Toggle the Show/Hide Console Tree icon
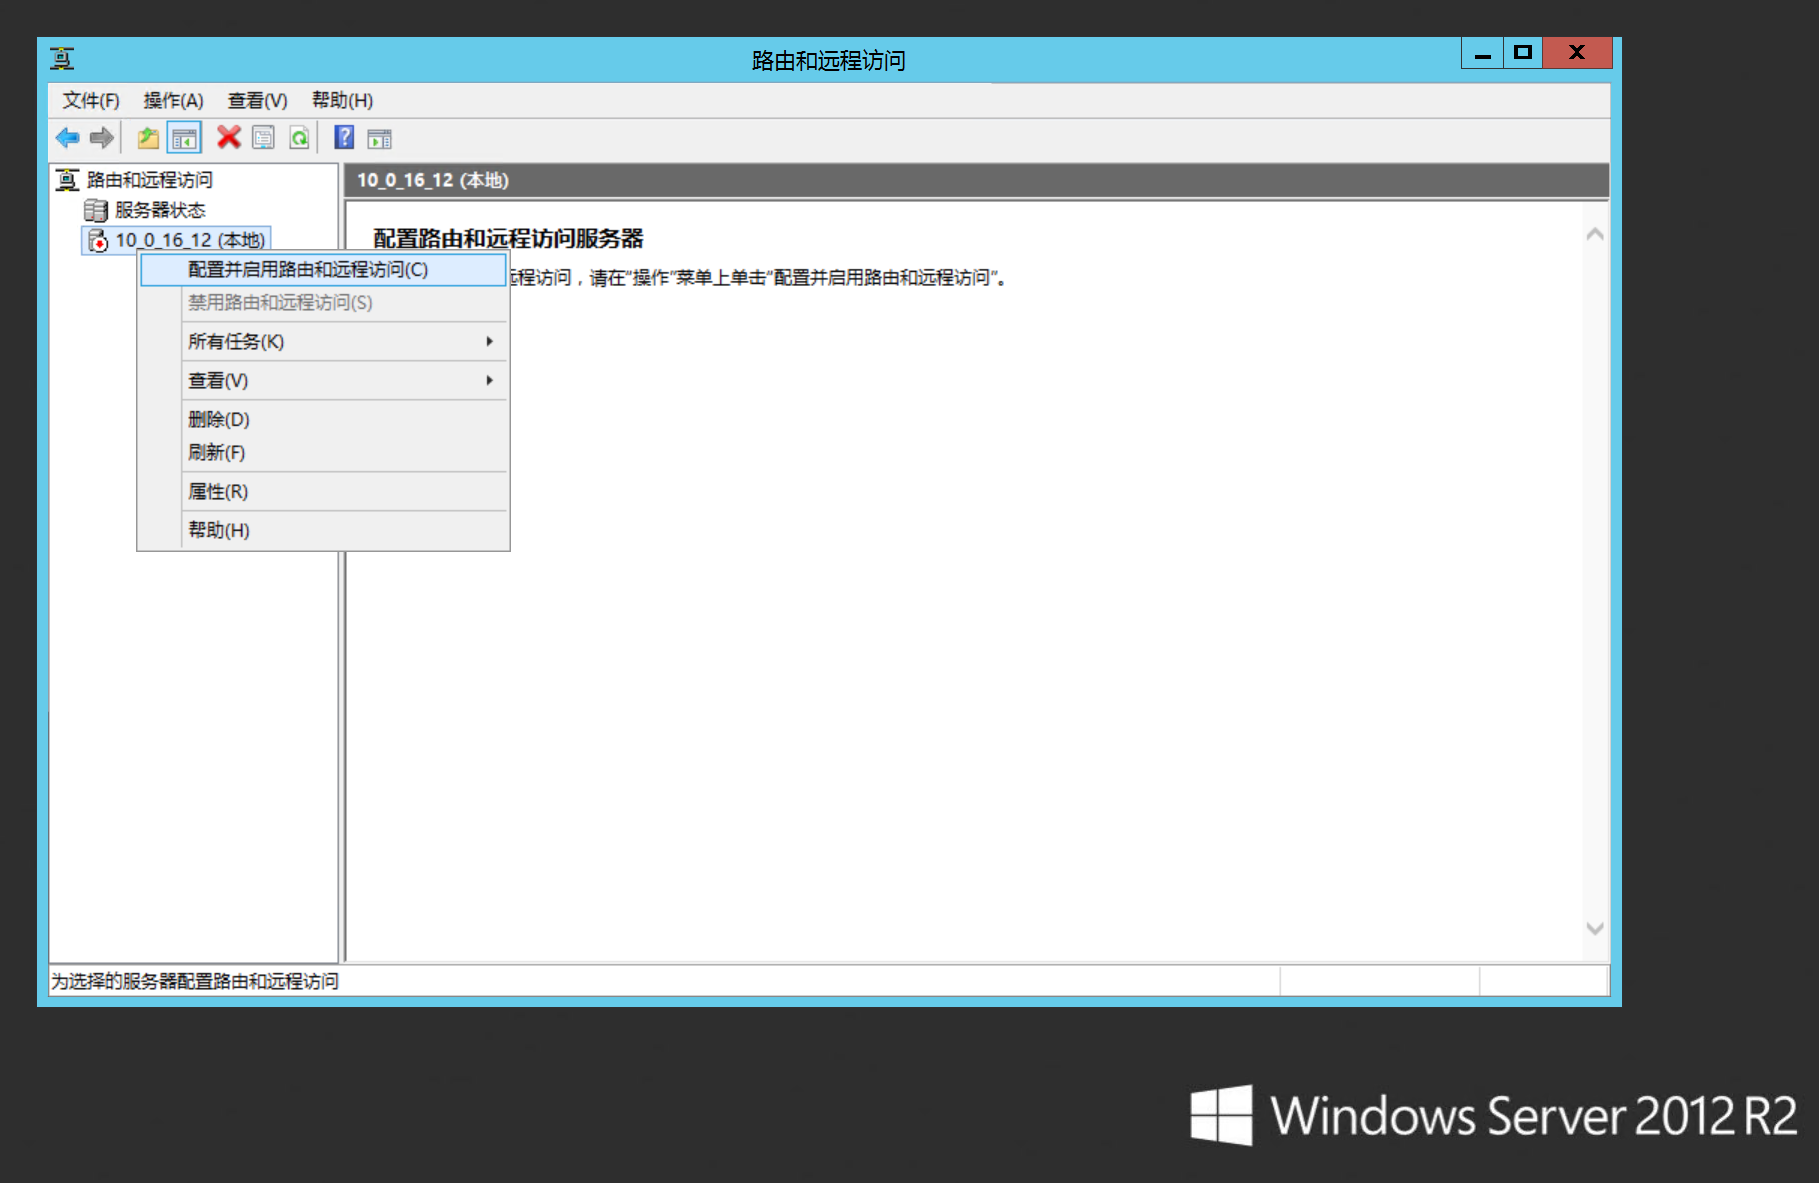Viewport: 1819px width, 1183px height. (184, 138)
